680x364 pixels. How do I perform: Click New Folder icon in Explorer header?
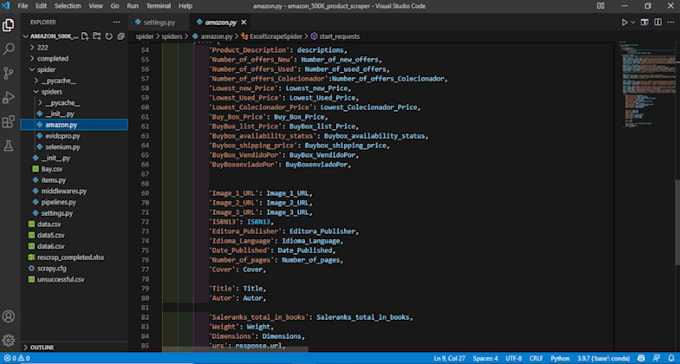click(x=97, y=36)
